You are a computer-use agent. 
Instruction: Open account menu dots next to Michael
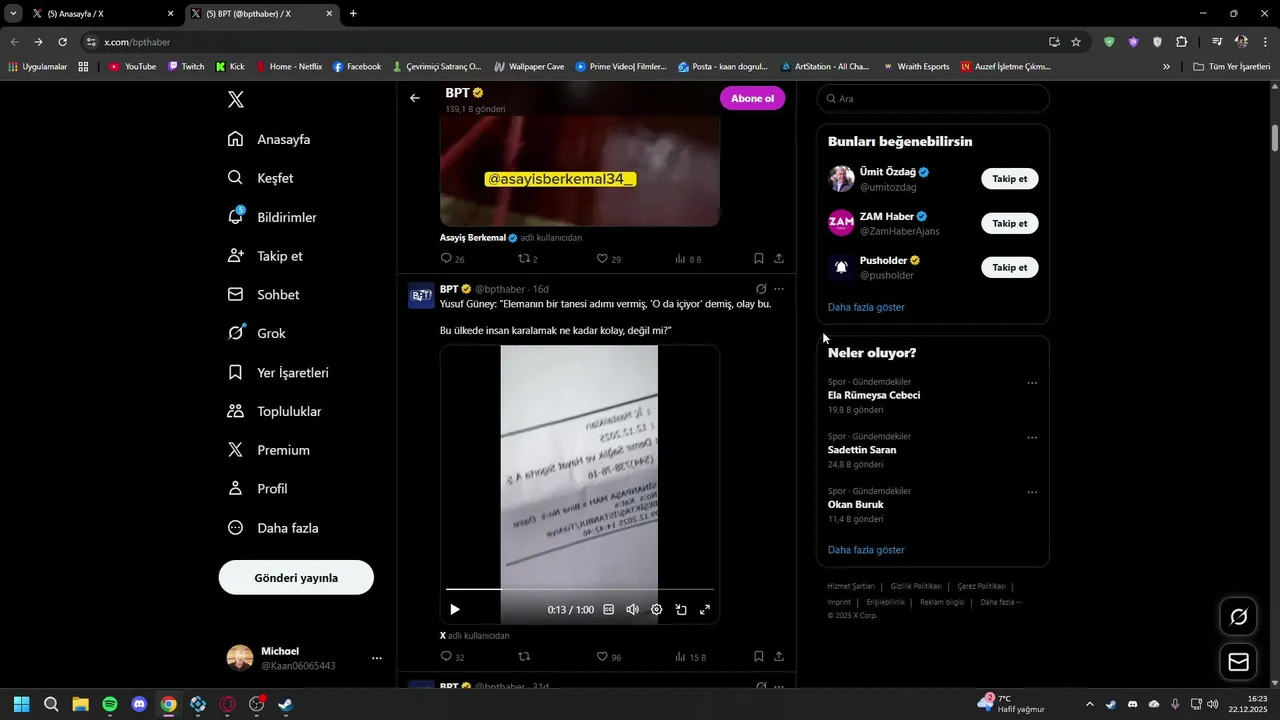pos(377,658)
